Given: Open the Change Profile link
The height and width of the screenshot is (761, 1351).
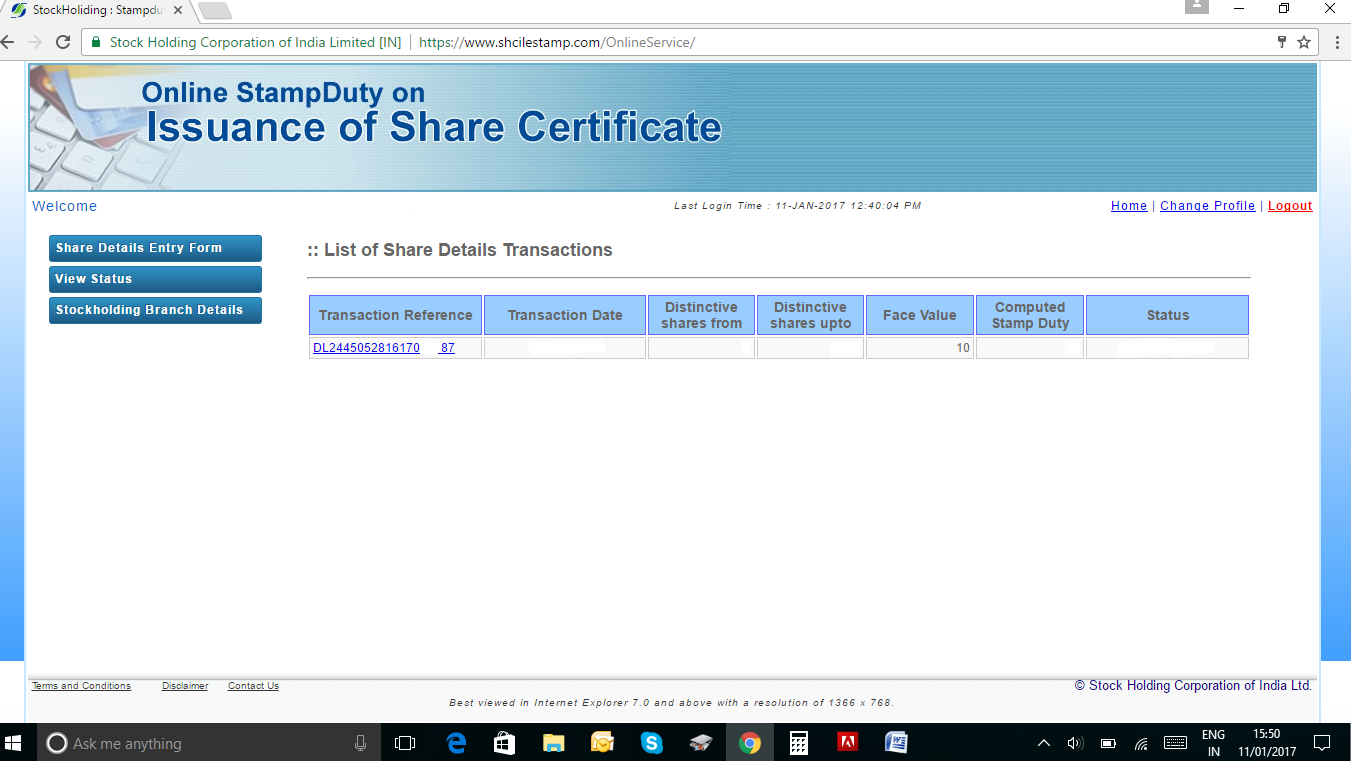Looking at the screenshot, I should (1207, 206).
